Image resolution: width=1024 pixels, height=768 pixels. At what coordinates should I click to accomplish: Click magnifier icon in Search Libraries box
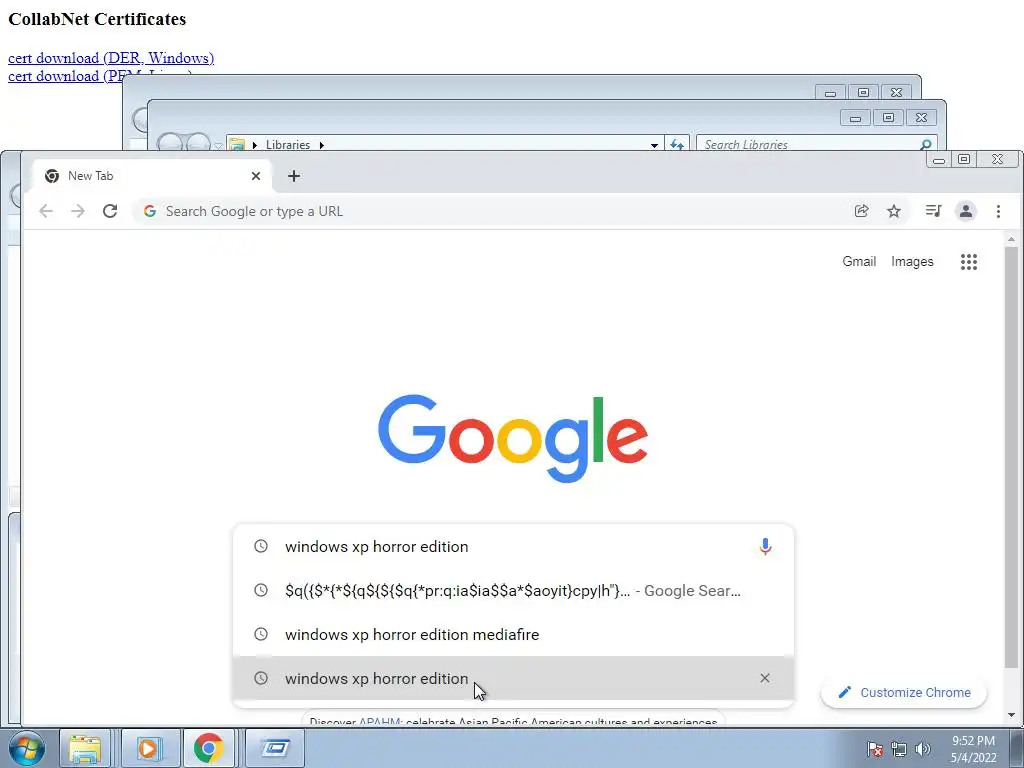tap(925, 144)
